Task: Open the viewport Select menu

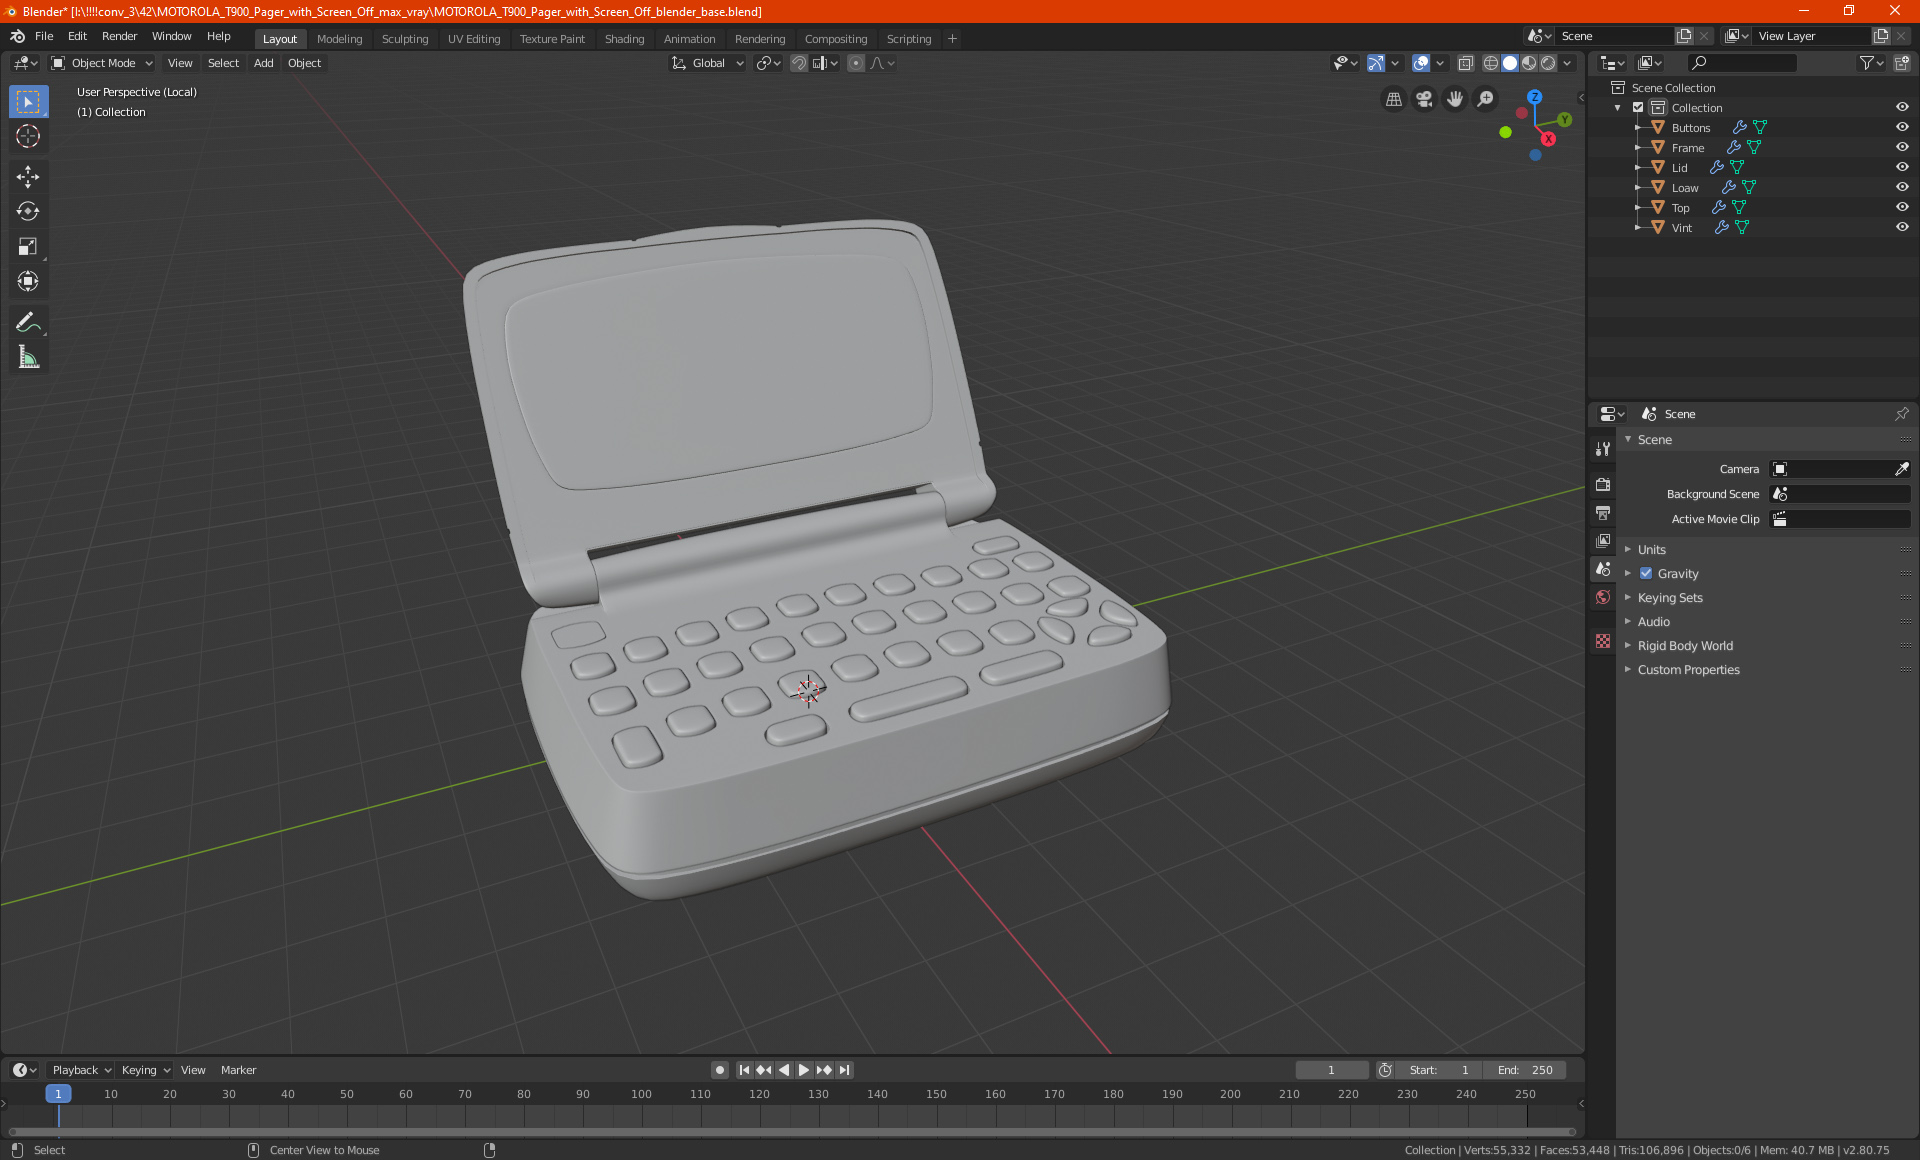Action: pos(223,63)
